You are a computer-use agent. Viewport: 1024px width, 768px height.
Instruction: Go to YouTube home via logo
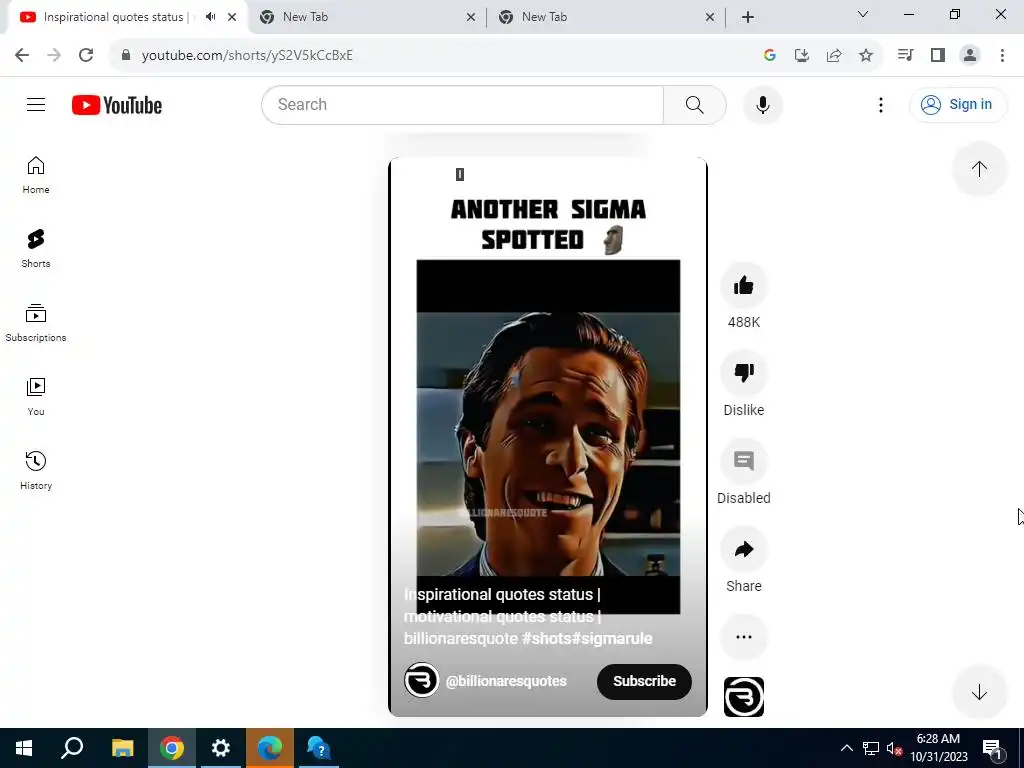117,105
